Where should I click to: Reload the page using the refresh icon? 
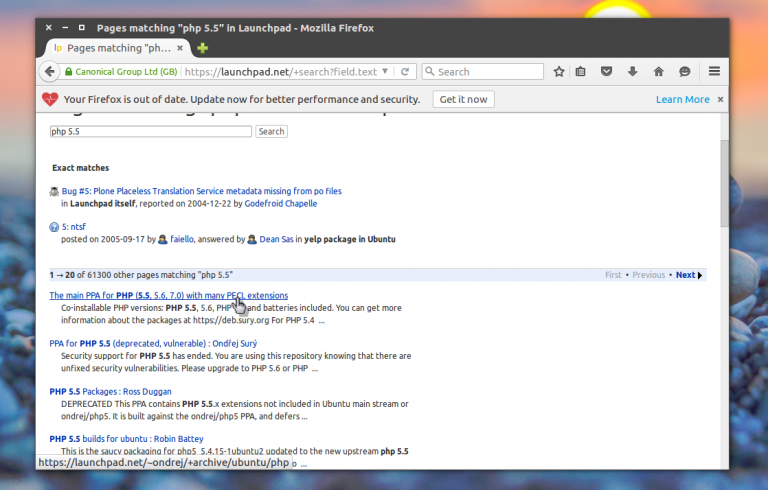pos(405,72)
